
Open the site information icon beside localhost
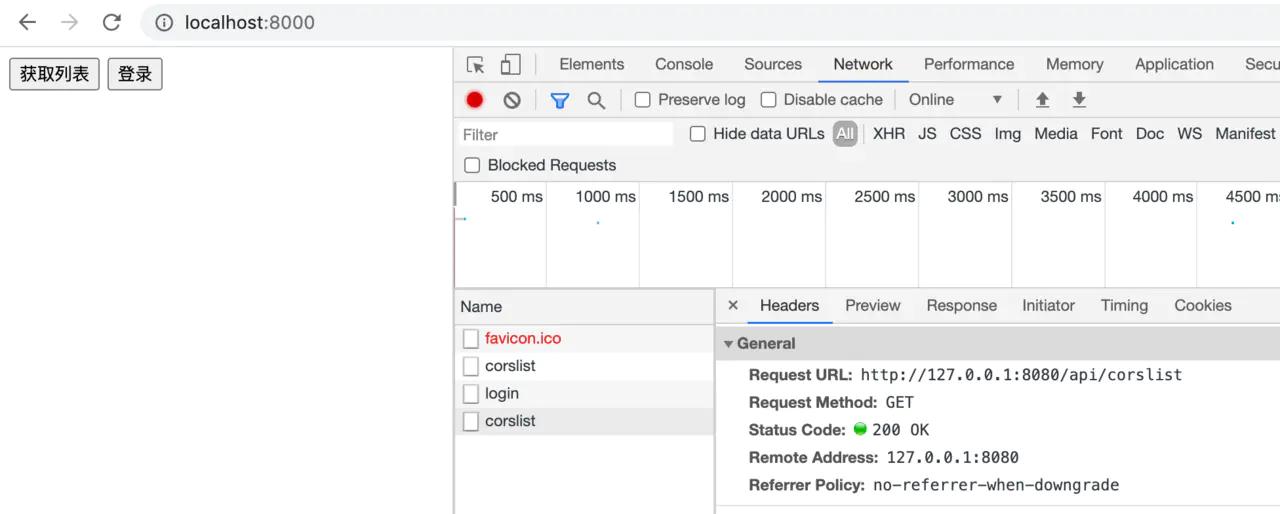[x=164, y=22]
